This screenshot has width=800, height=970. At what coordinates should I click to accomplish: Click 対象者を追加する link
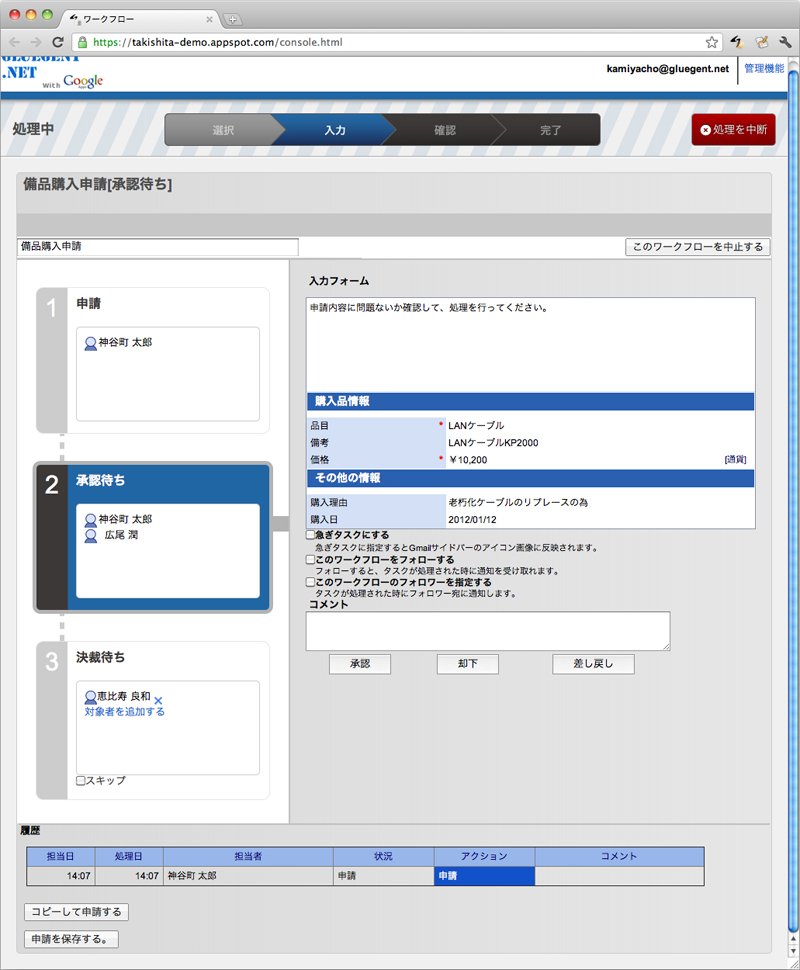tap(124, 712)
